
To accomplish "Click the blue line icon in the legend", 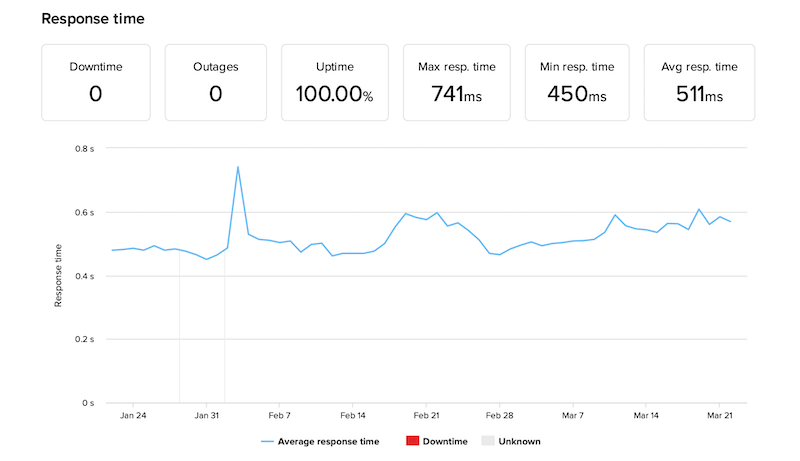I will coord(267,441).
